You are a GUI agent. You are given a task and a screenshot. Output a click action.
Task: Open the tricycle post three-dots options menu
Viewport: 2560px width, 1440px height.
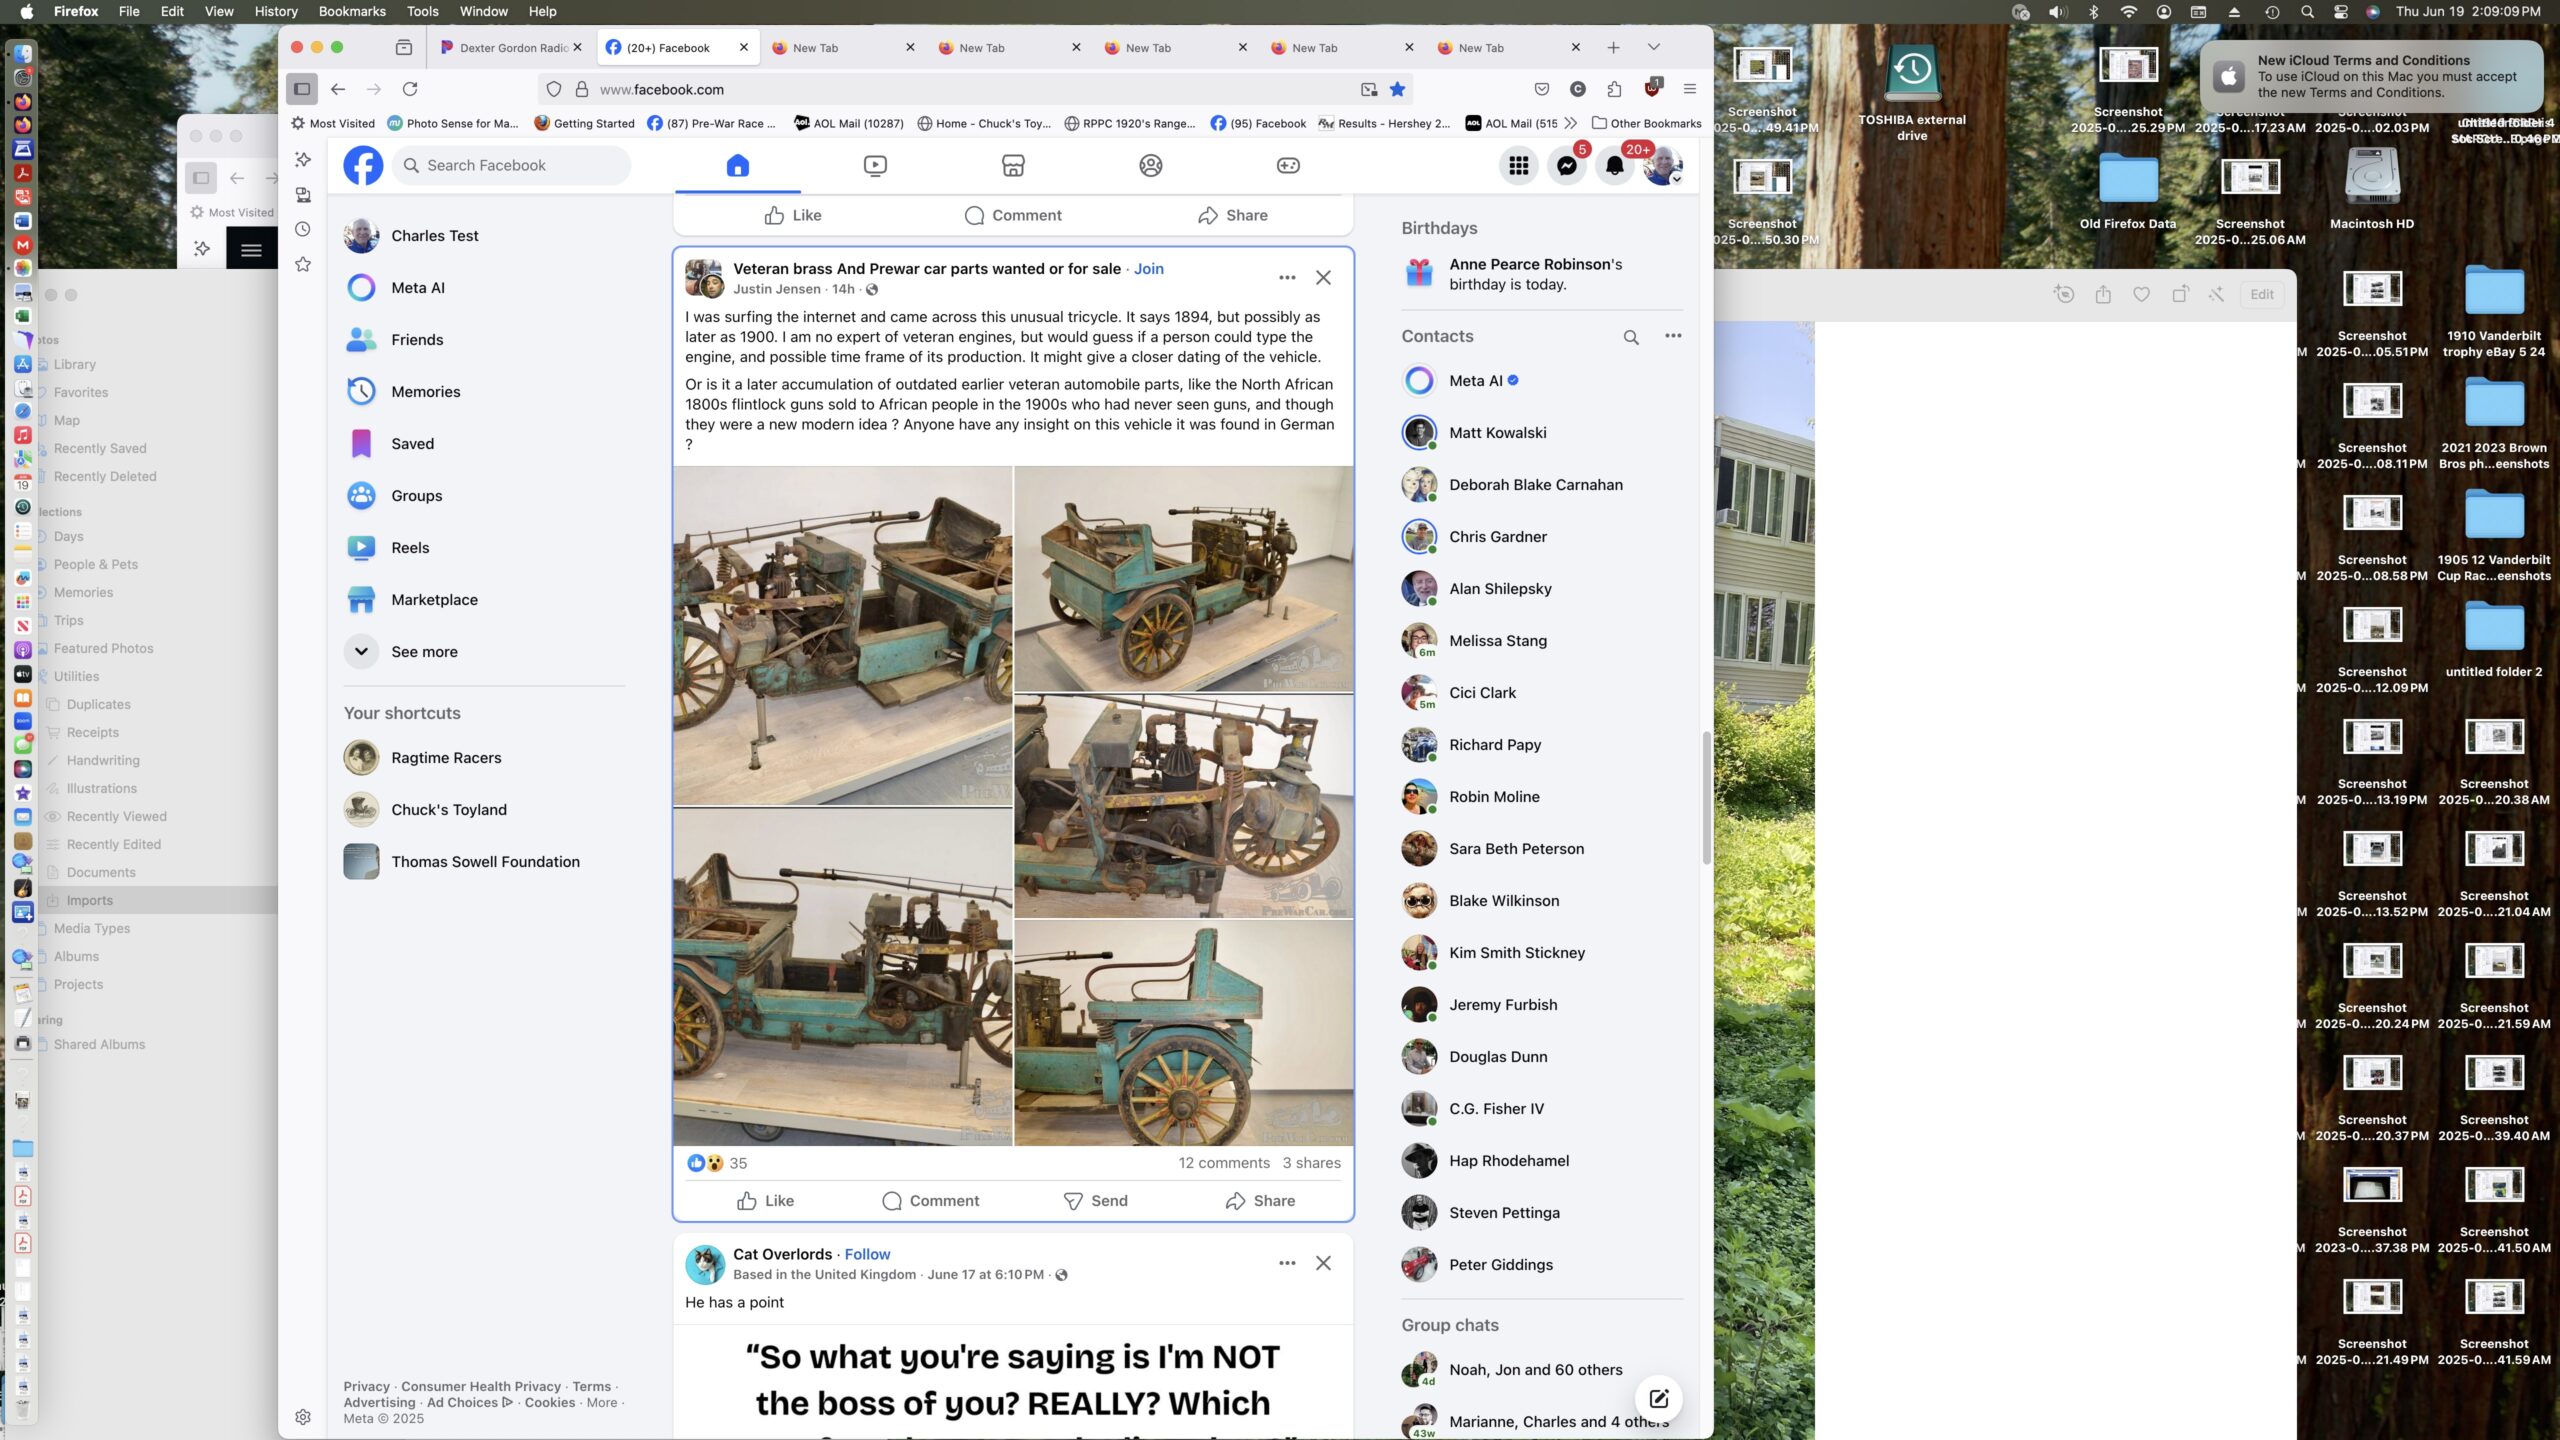pyautogui.click(x=1287, y=278)
